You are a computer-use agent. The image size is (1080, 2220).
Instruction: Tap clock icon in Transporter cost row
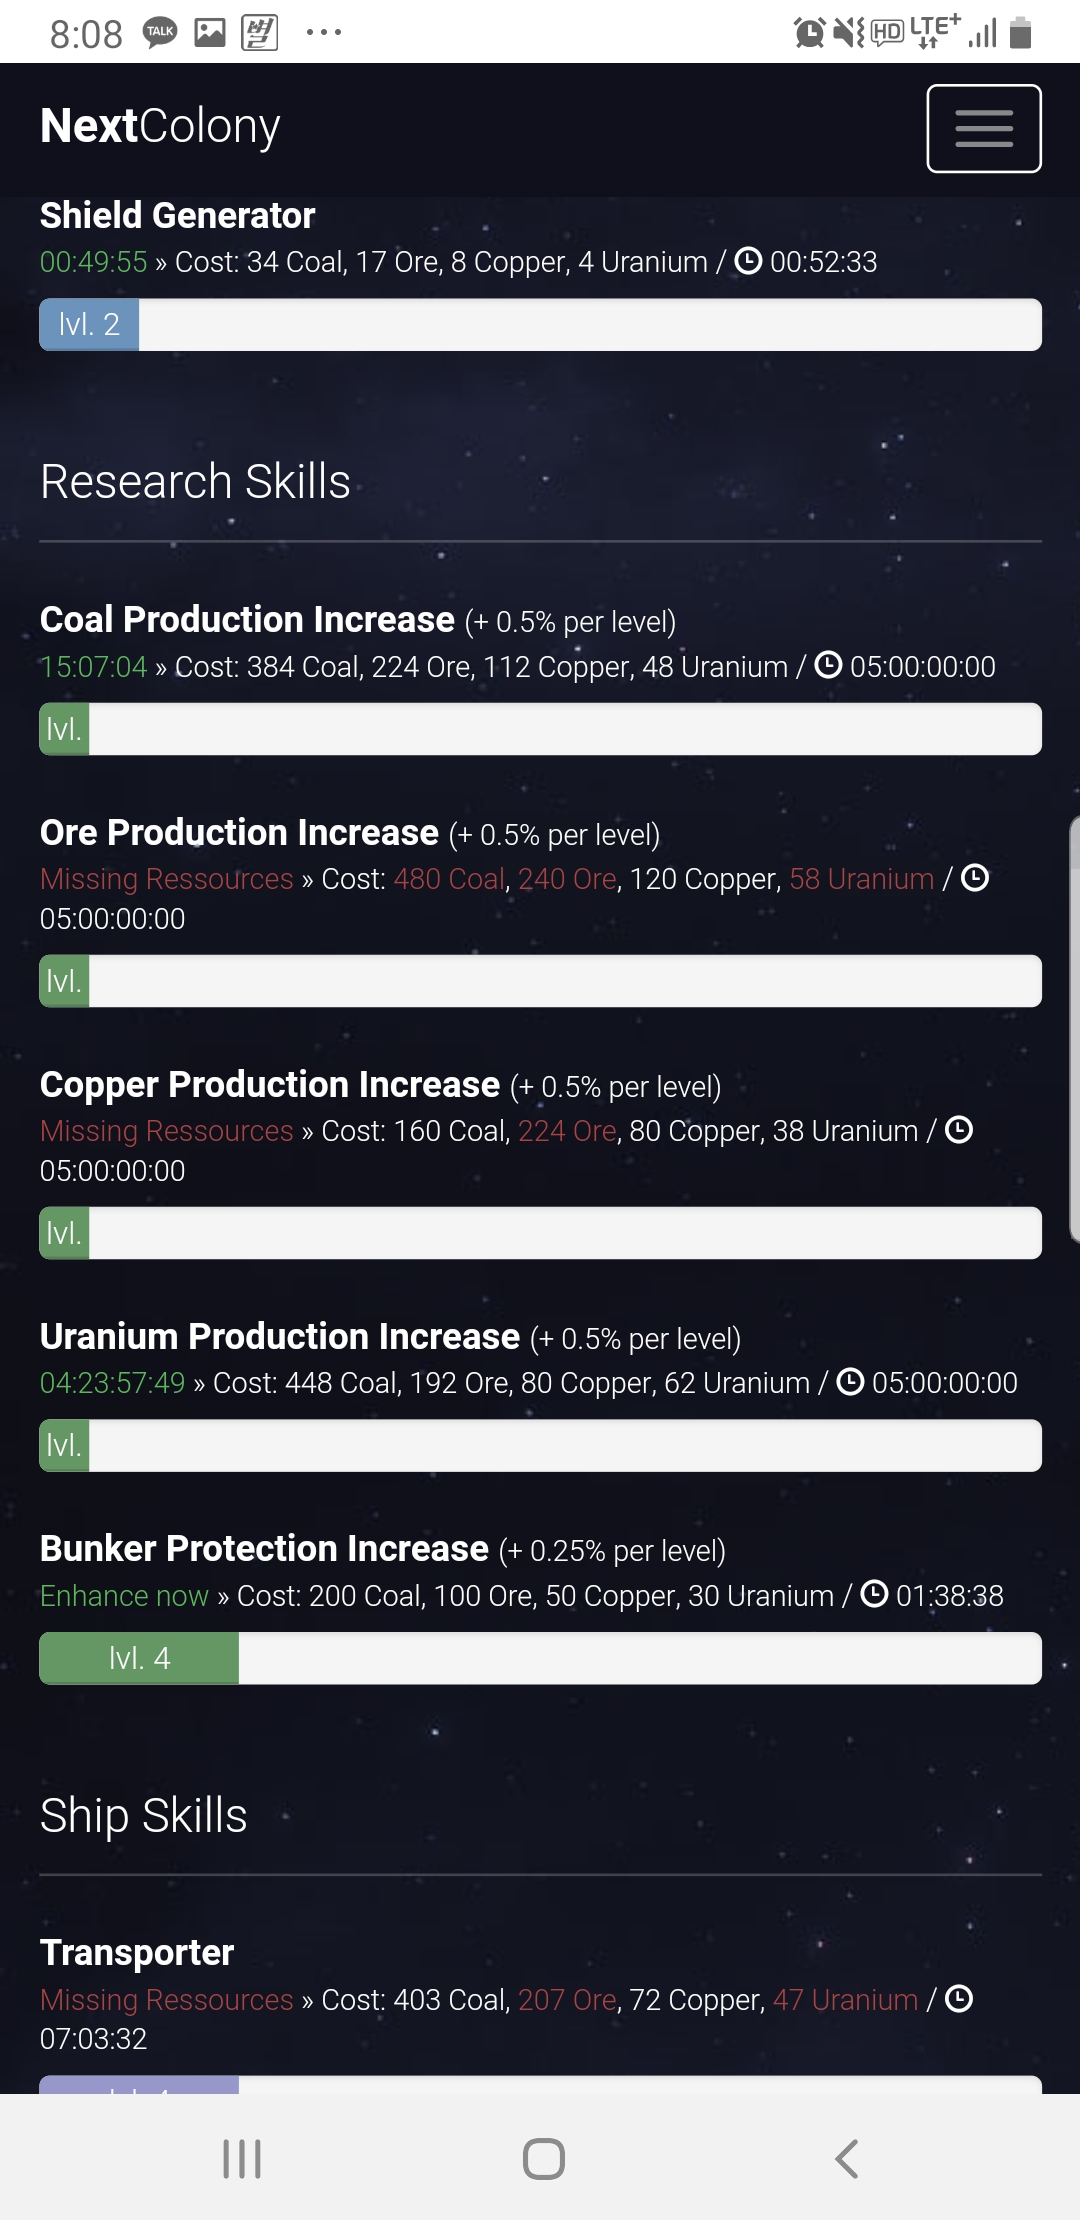(x=958, y=1999)
